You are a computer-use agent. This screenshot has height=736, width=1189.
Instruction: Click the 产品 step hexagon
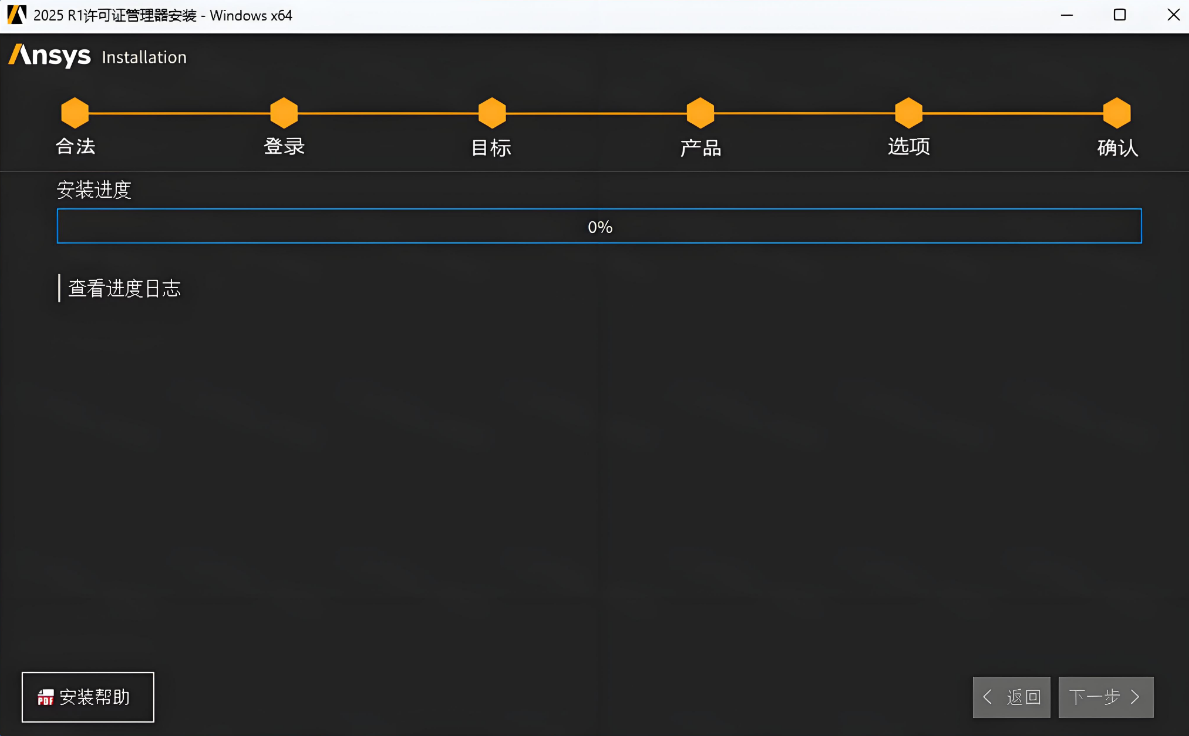[x=700, y=113]
